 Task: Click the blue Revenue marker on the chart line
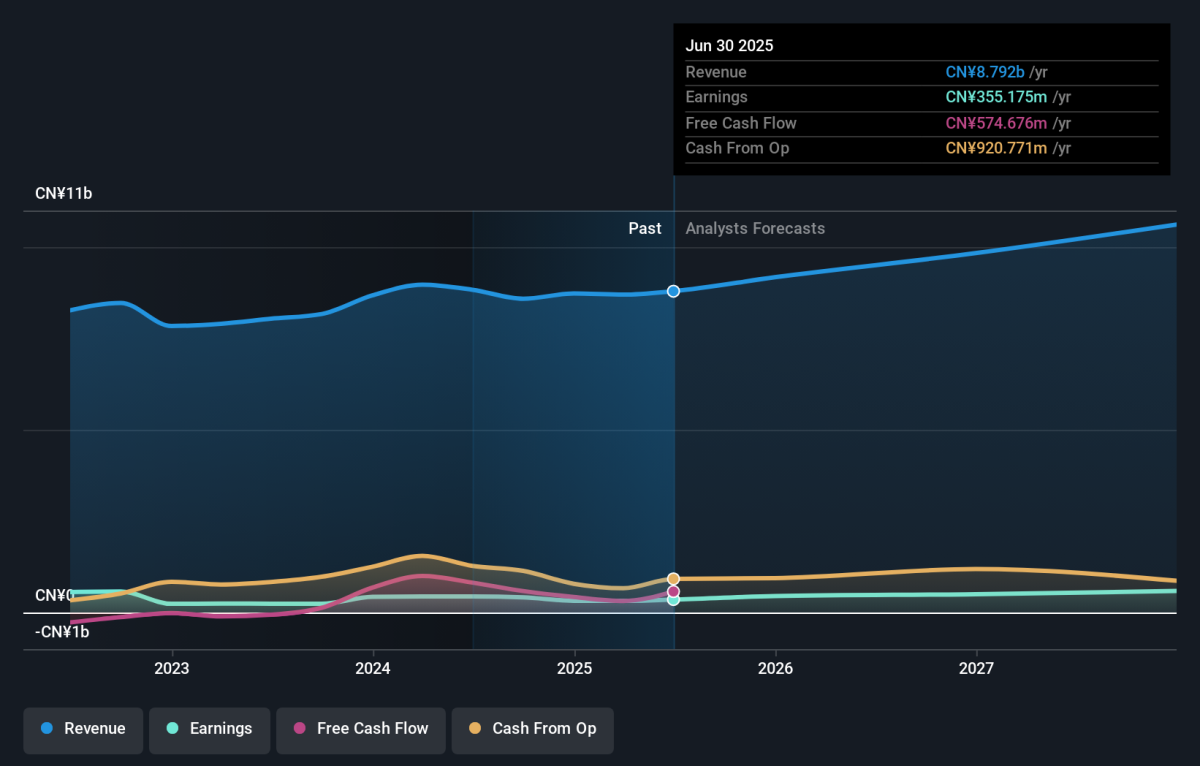[x=674, y=291]
